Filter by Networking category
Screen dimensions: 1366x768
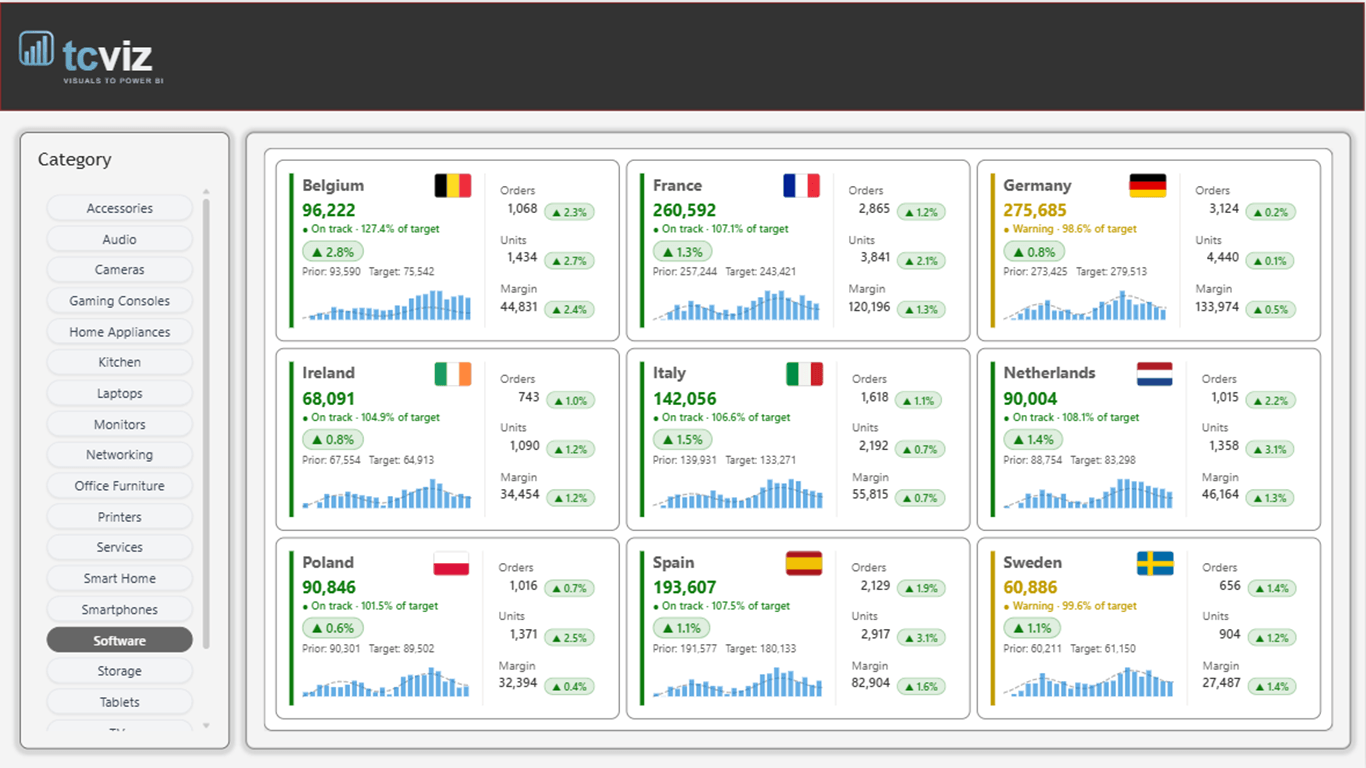[120, 455]
